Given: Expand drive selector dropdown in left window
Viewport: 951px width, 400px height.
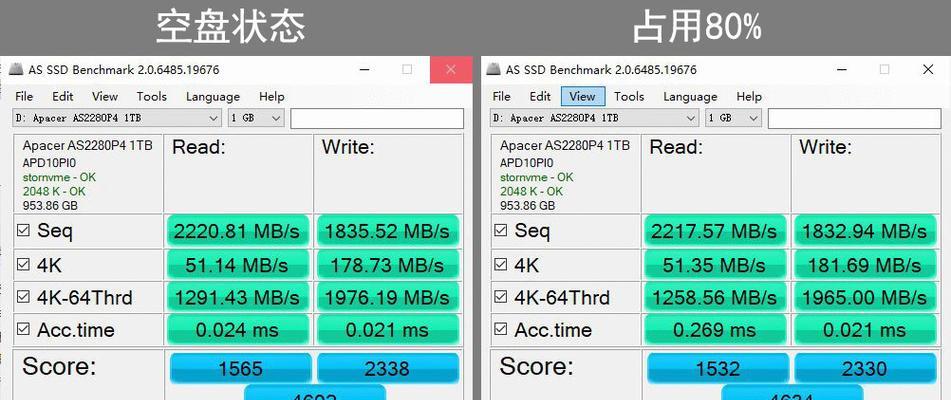Looking at the screenshot, I should click(213, 118).
